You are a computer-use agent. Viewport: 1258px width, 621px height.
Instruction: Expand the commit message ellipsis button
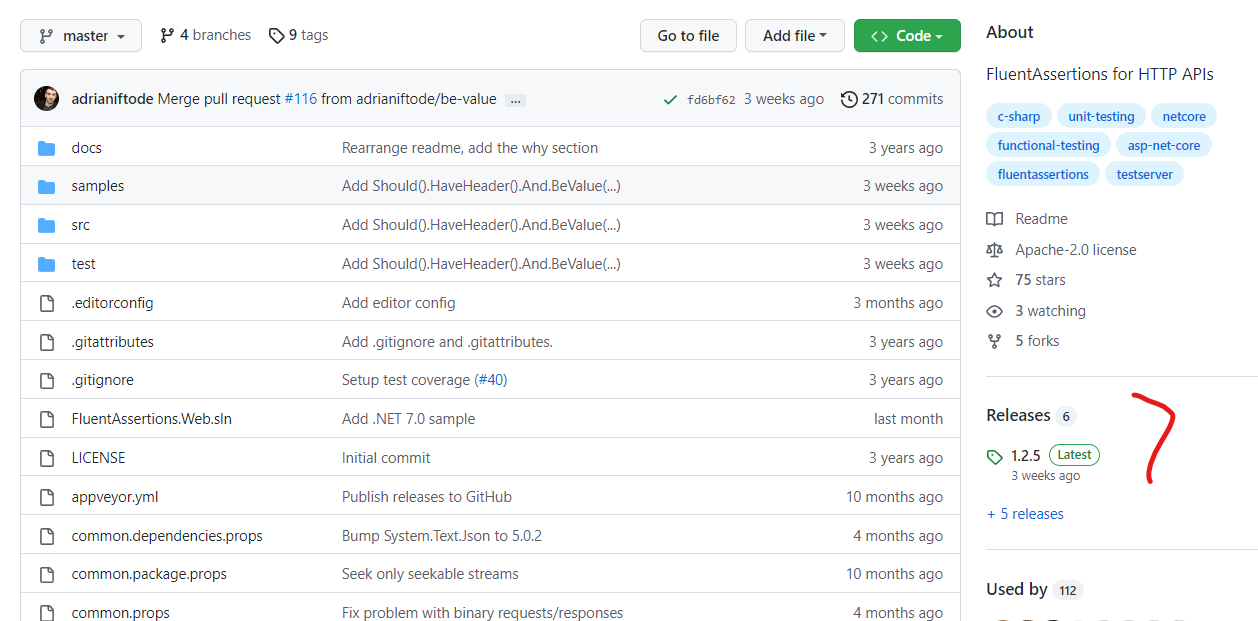pos(515,100)
